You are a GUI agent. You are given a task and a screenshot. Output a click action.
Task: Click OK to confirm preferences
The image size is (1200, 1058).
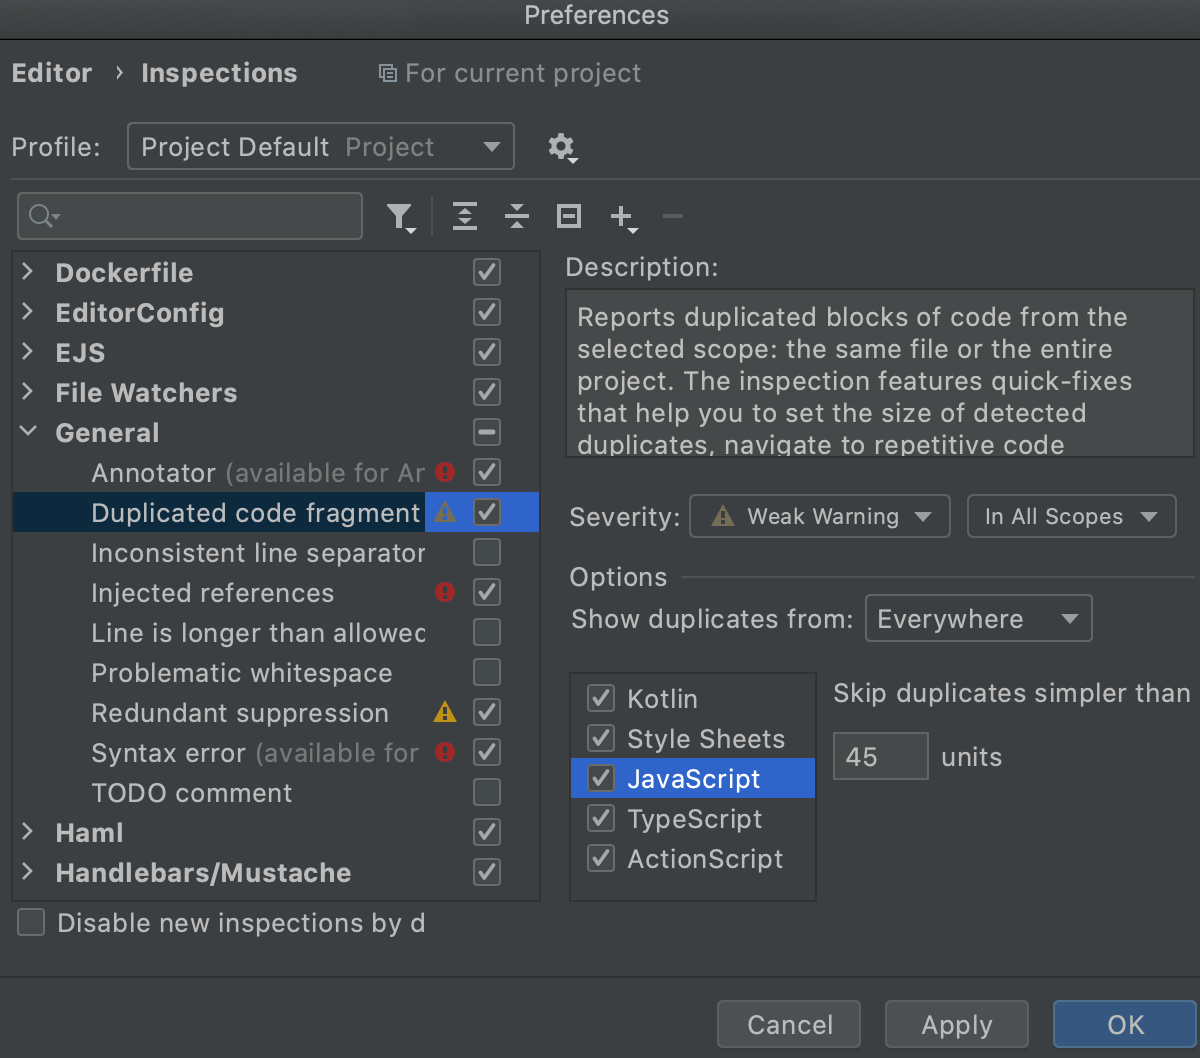tap(1124, 1024)
